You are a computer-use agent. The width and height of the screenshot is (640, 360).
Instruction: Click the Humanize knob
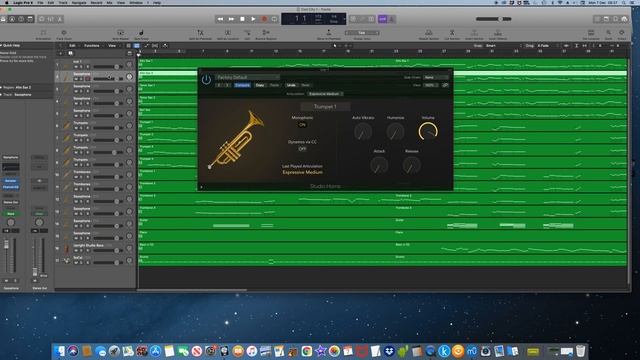395,131
